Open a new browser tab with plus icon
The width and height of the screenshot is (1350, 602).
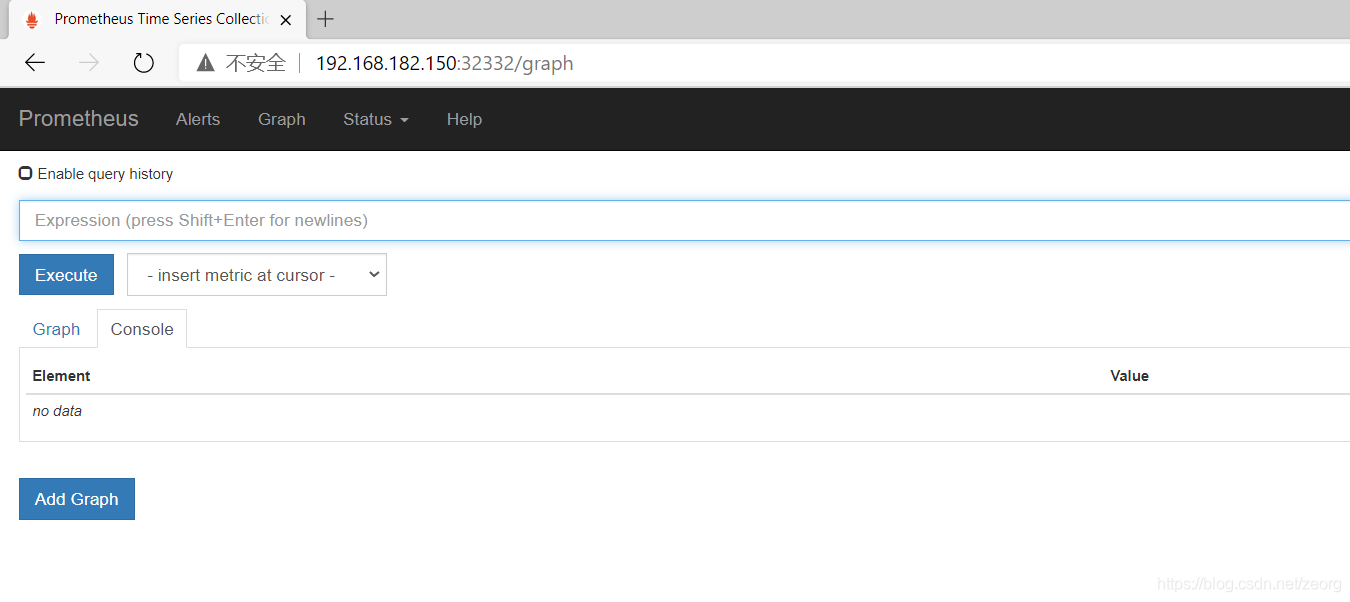[325, 19]
